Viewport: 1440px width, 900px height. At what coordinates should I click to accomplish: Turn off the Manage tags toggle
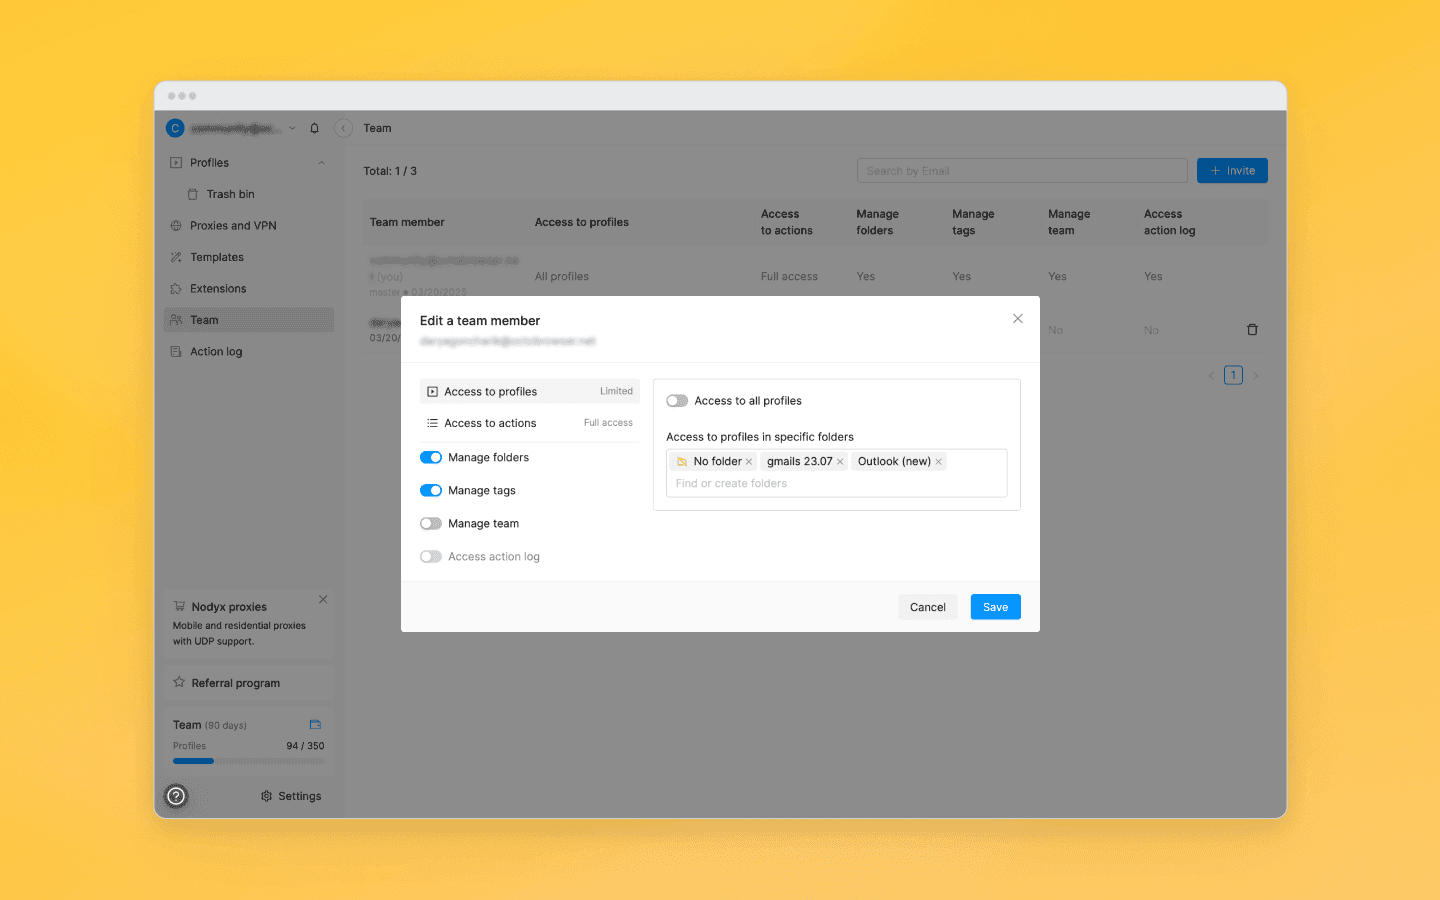coord(431,491)
